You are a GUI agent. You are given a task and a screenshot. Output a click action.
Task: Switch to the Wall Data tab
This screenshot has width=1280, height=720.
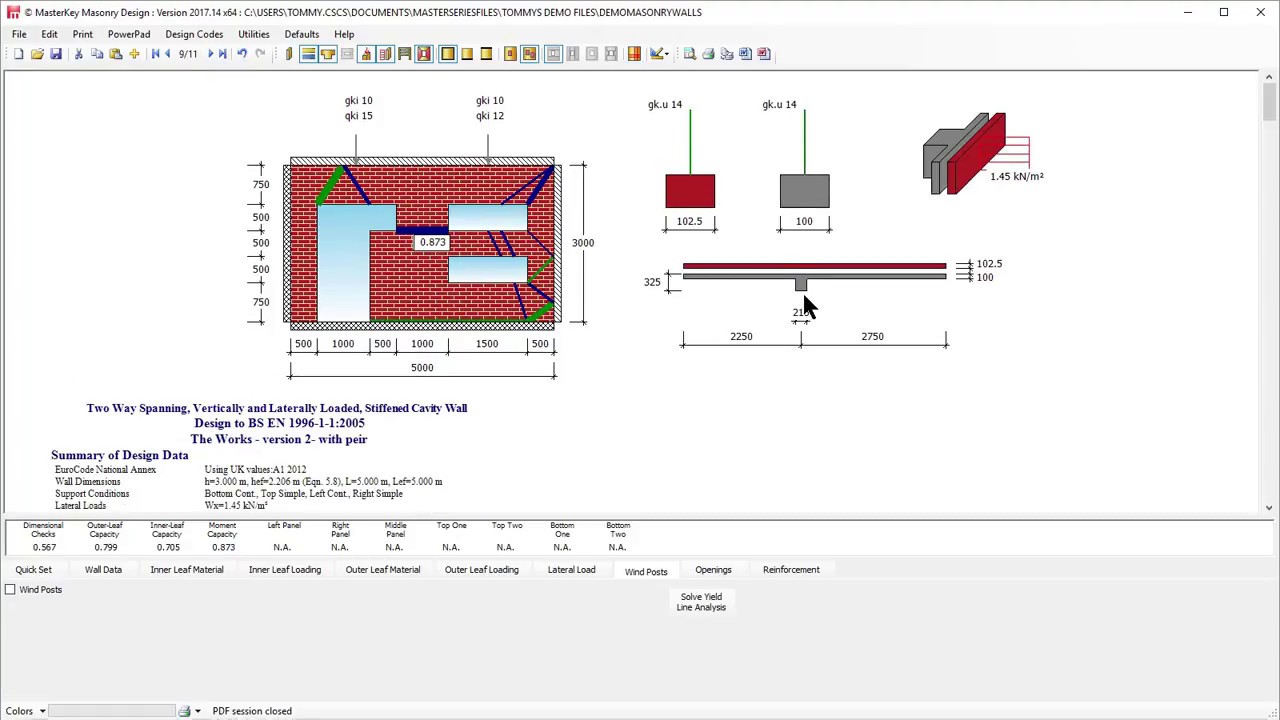click(x=103, y=570)
